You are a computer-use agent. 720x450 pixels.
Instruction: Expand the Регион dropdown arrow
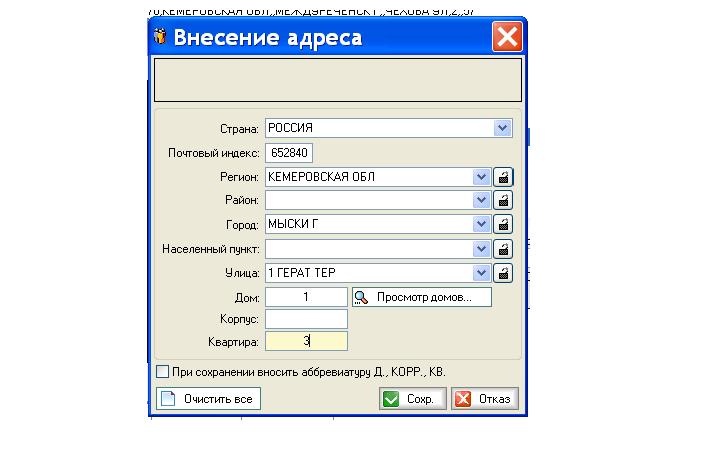pos(482,177)
